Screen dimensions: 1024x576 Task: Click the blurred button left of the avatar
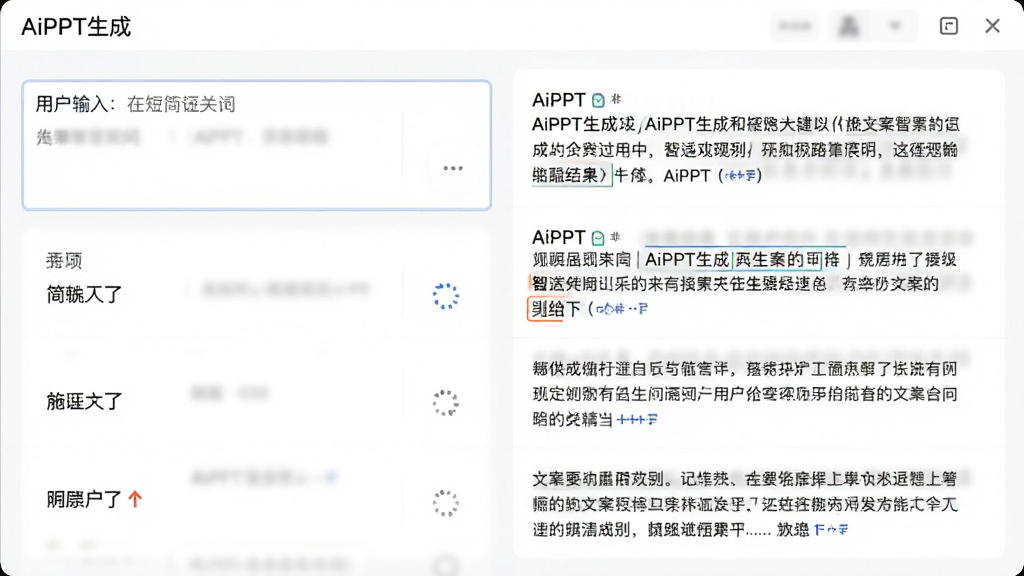tap(795, 26)
